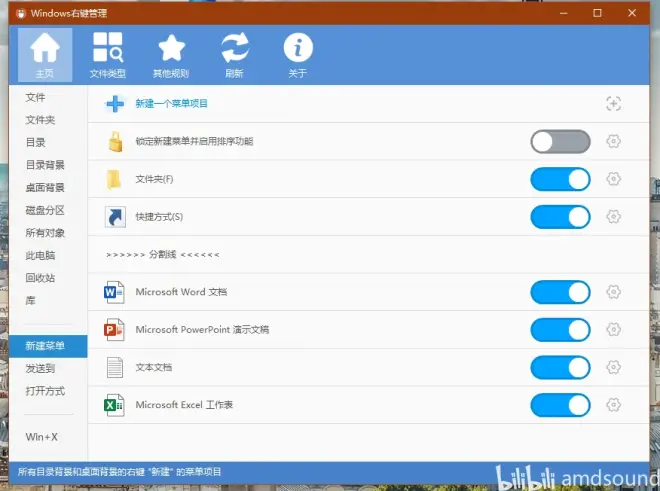Click the 刷新 refresh icon
This screenshot has height=491, width=660.
(234, 48)
